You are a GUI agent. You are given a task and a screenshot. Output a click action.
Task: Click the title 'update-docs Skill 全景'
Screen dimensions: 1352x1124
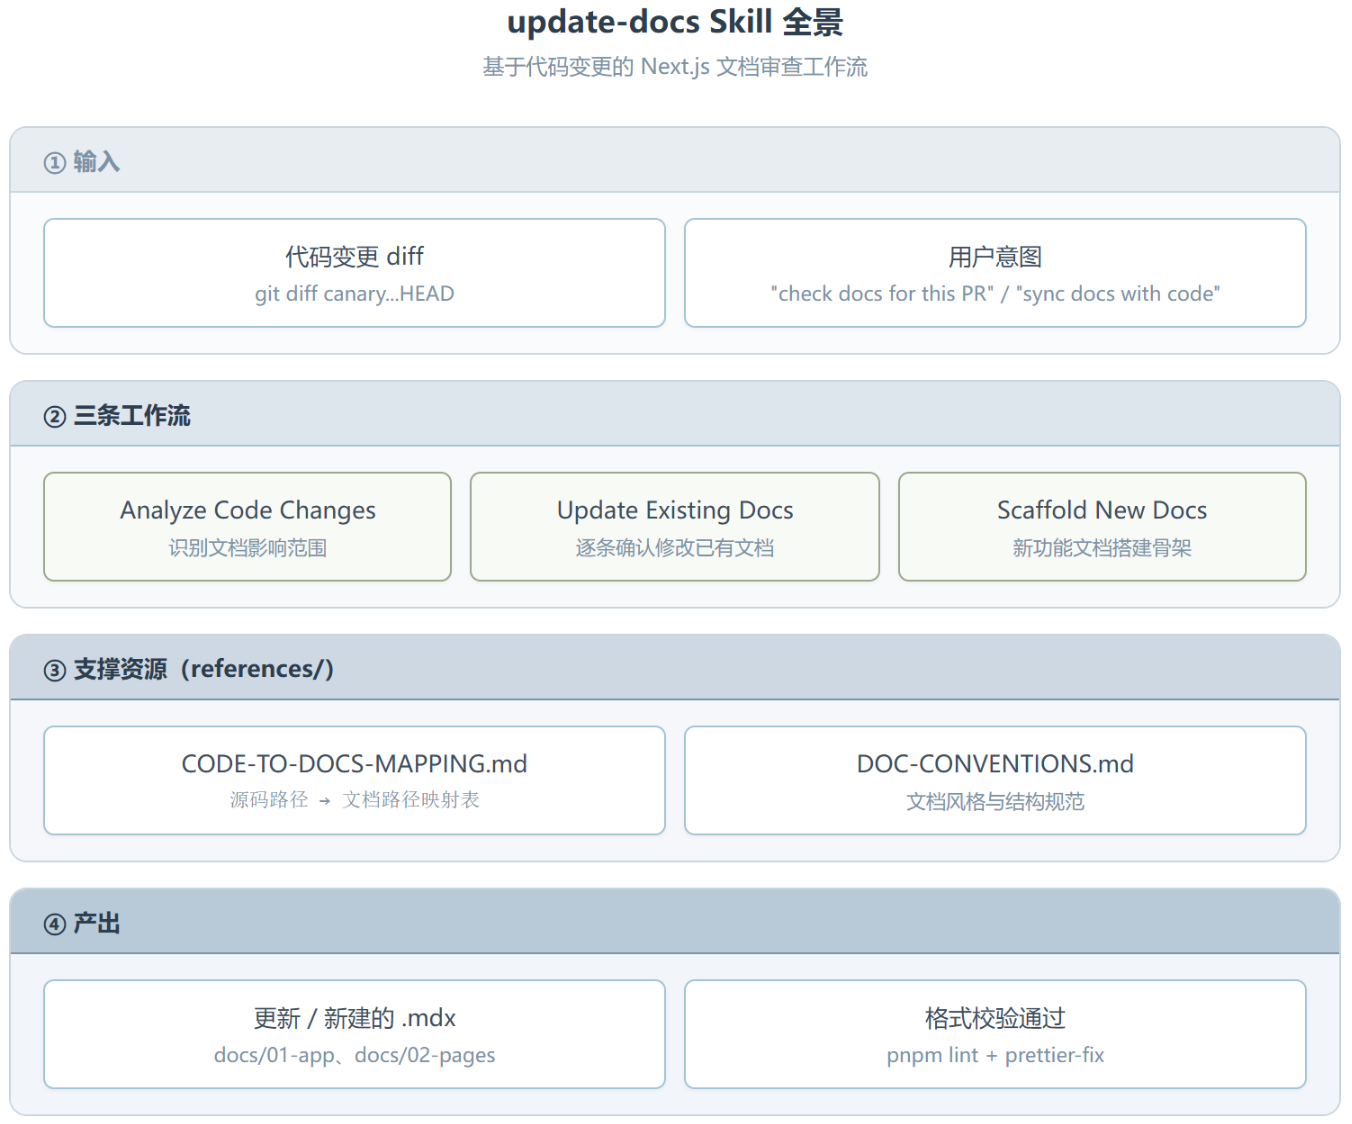[675, 22]
